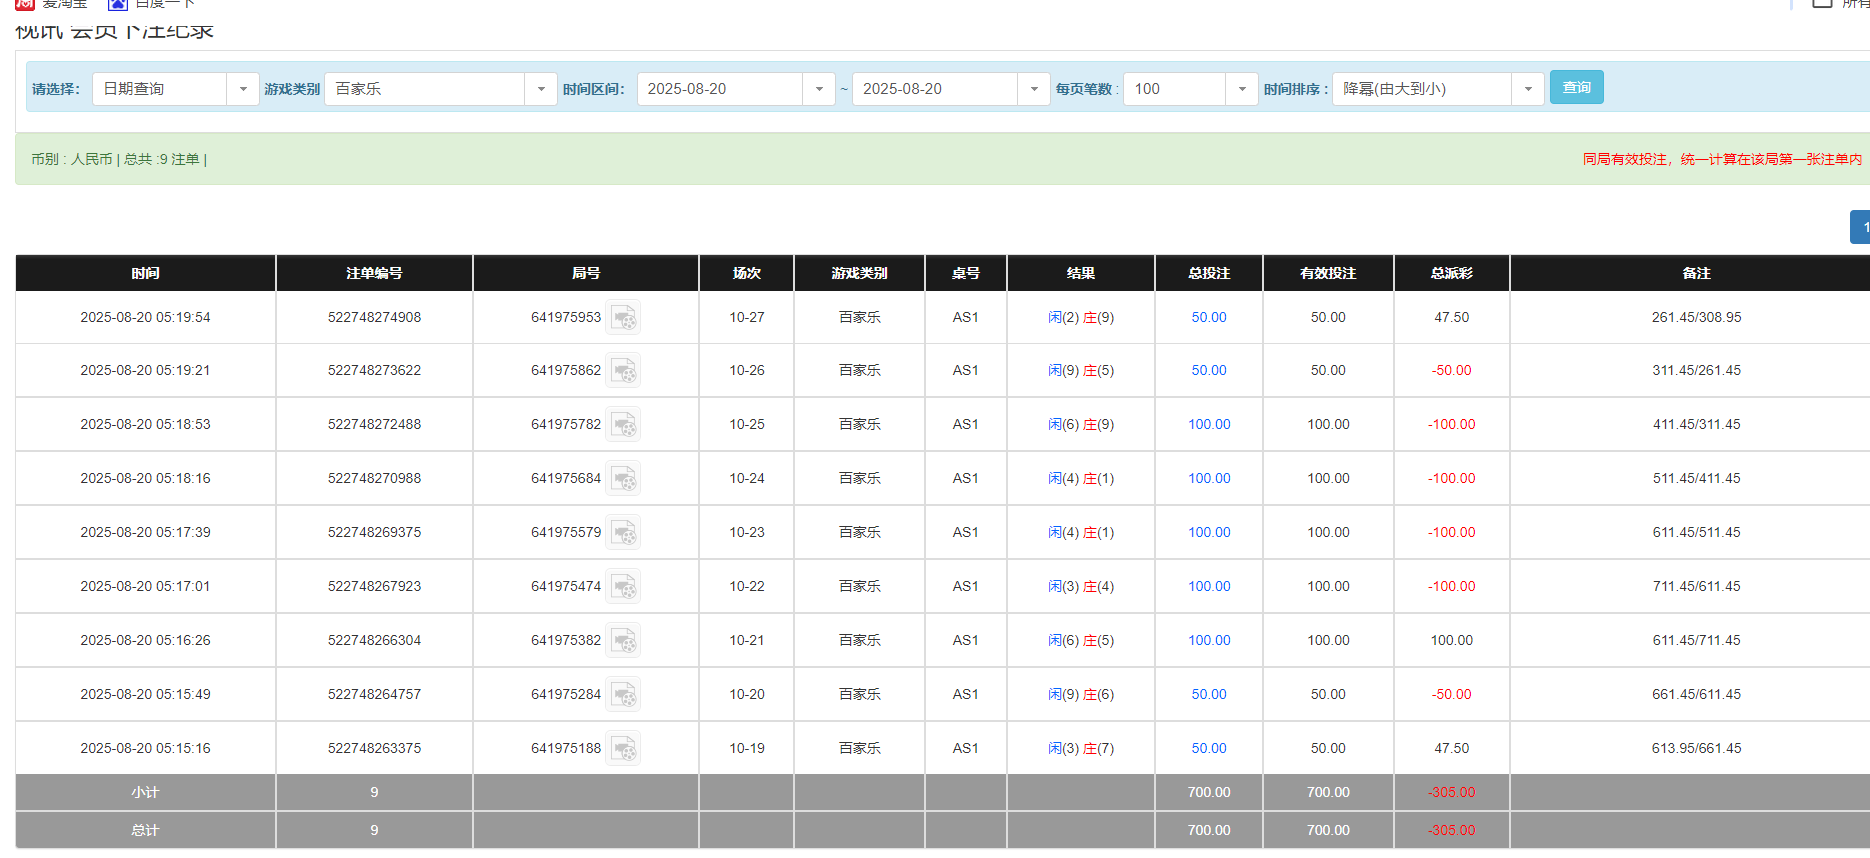This screenshot has height=858, width=1870.
Task: Open the 百家乐 game category dropdown
Action: (x=540, y=89)
